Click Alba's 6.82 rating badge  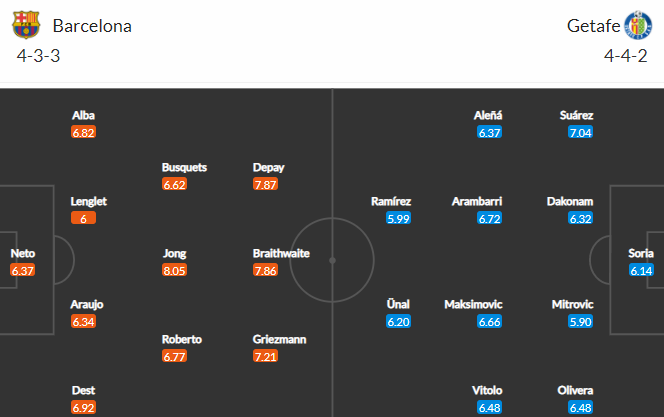tap(83, 133)
